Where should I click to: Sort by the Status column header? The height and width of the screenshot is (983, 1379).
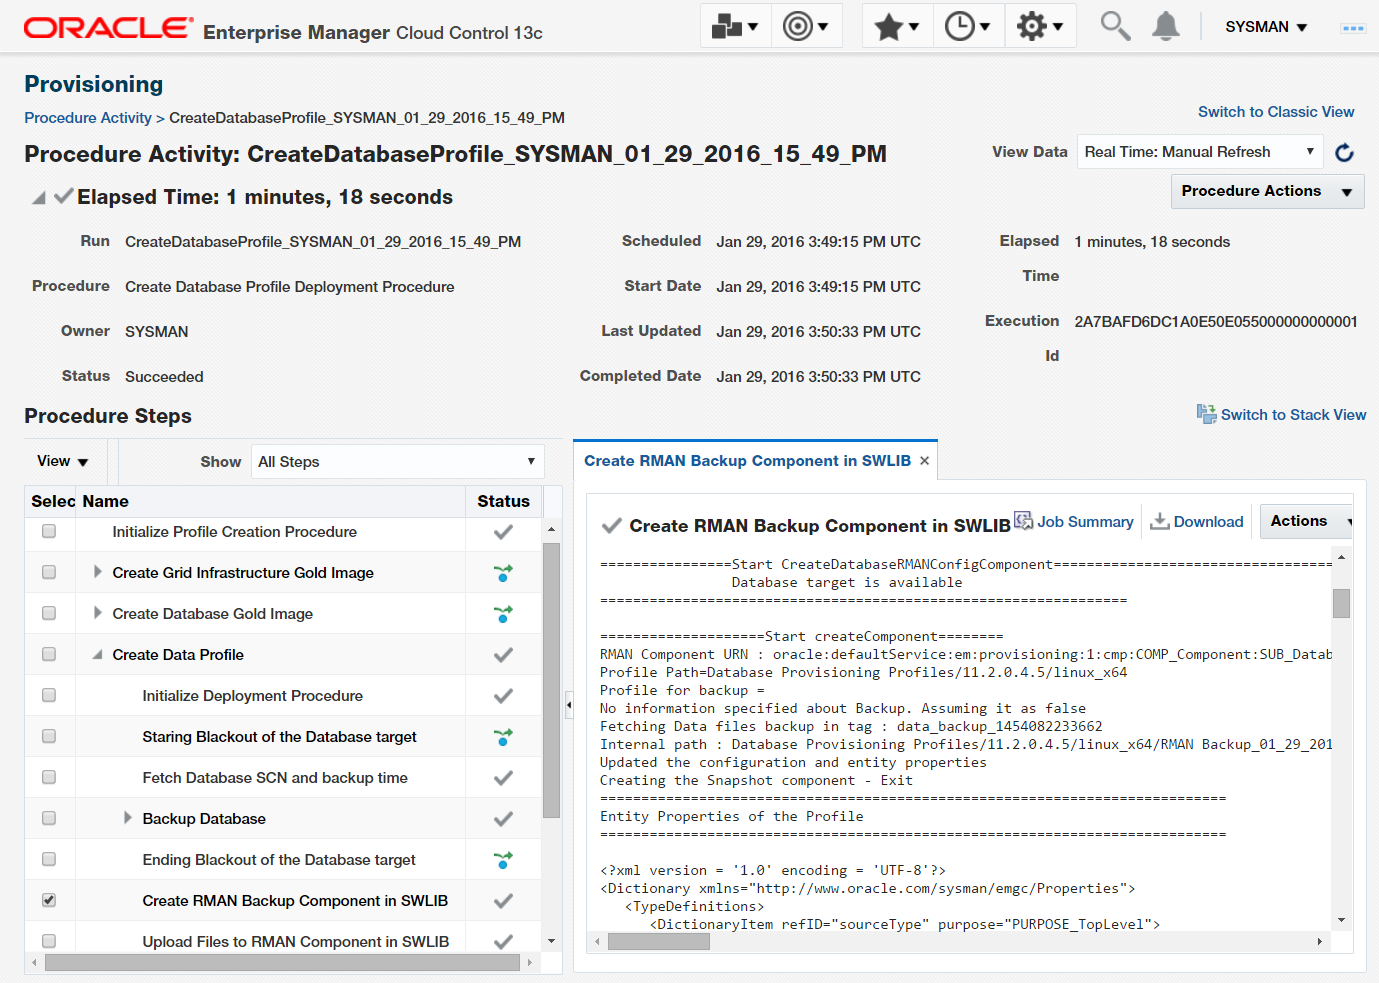pyautogui.click(x=503, y=501)
